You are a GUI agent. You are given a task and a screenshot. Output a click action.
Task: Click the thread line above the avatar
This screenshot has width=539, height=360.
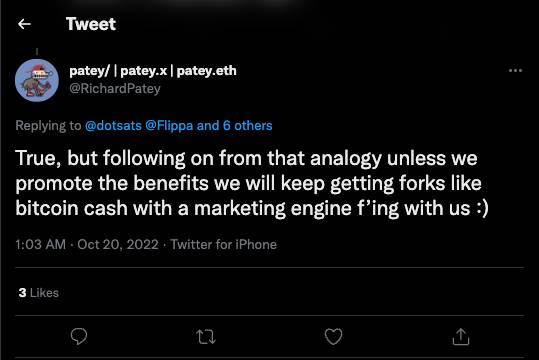[37, 52]
